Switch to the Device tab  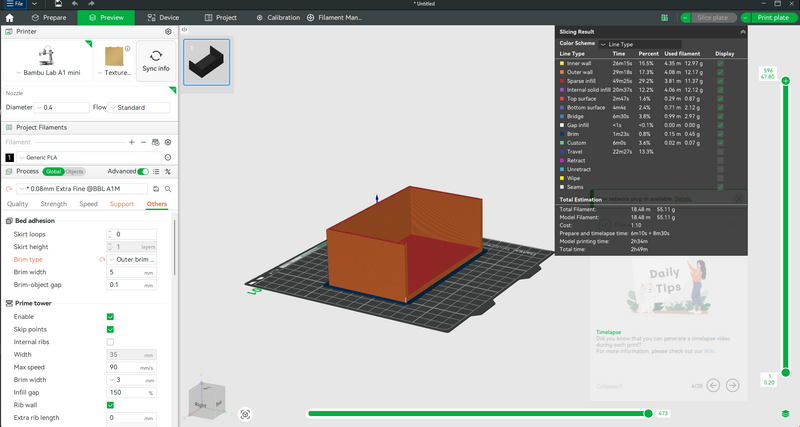(x=163, y=17)
